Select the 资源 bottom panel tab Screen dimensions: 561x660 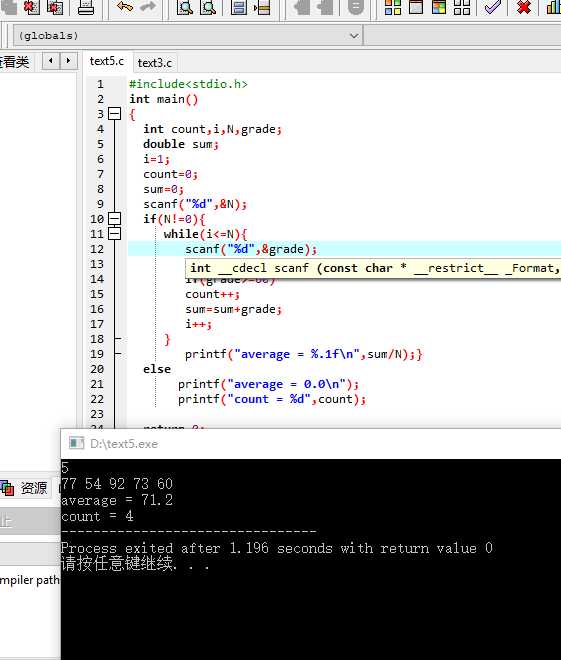pyautogui.click(x=25, y=488)
